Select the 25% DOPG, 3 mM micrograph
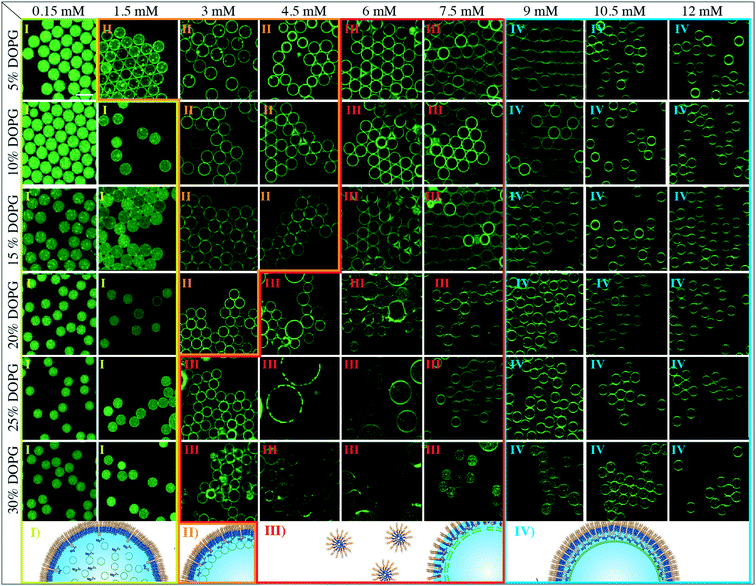Screen dimensions: 756x586 pyautogui.click(x=218, y=398)
